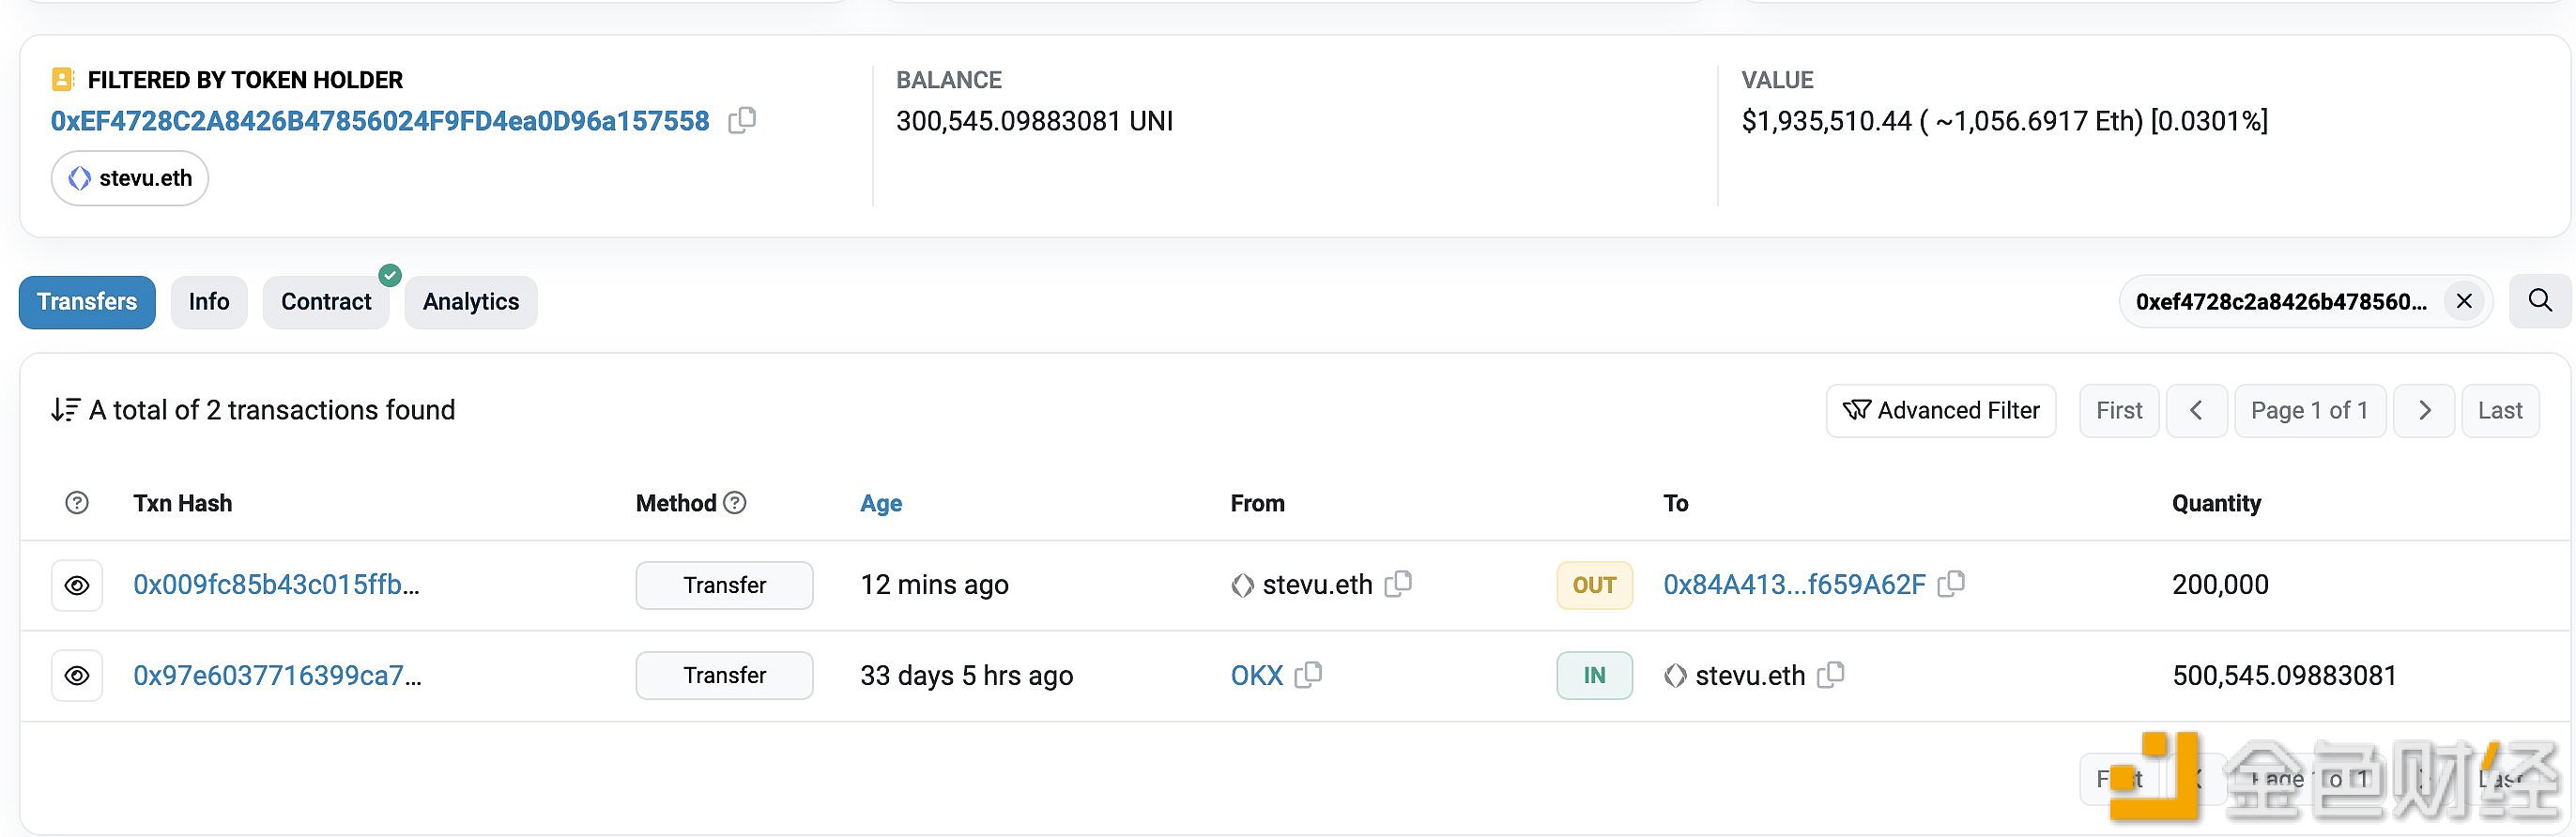Click Transfer method badge in 12 mins row

coord(725,585)
